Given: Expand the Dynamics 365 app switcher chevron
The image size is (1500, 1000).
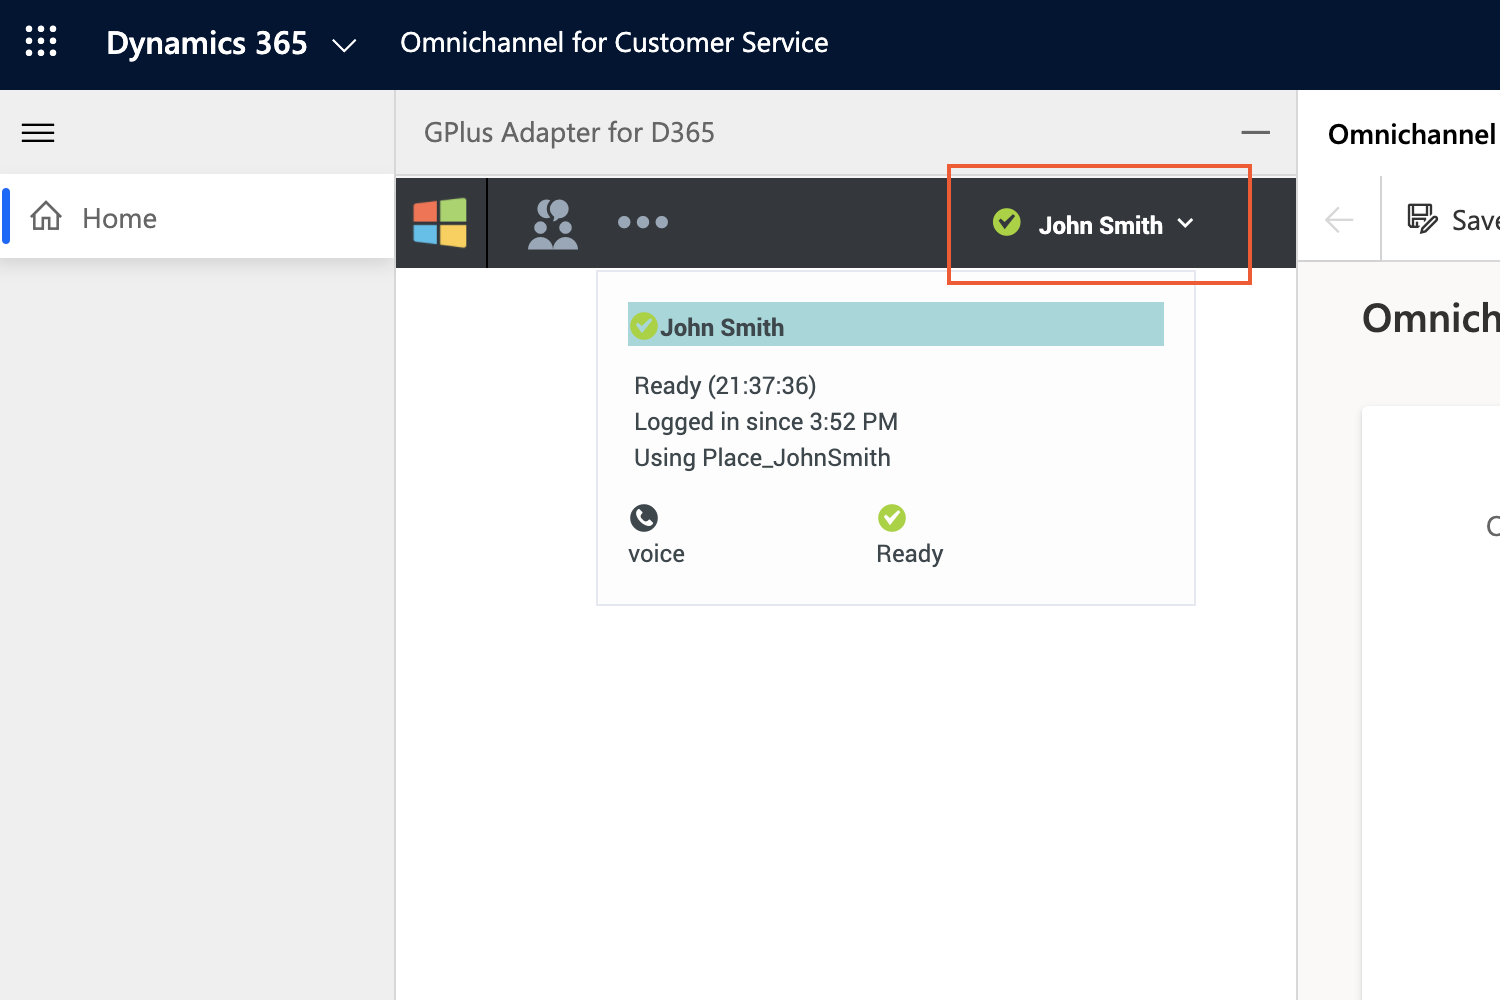Looking at the screenshot, I should pyautogui.click(x=344, y=45).
